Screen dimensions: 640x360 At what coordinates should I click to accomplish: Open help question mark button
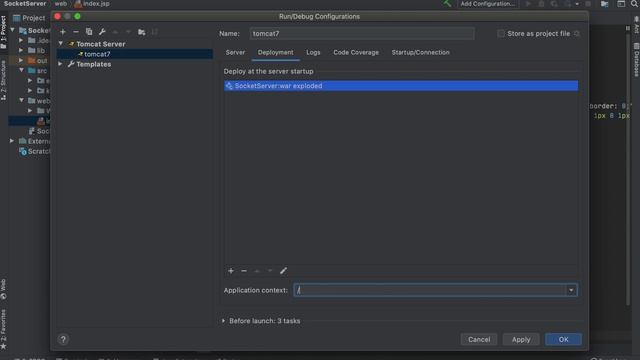(x=63, y=339)
